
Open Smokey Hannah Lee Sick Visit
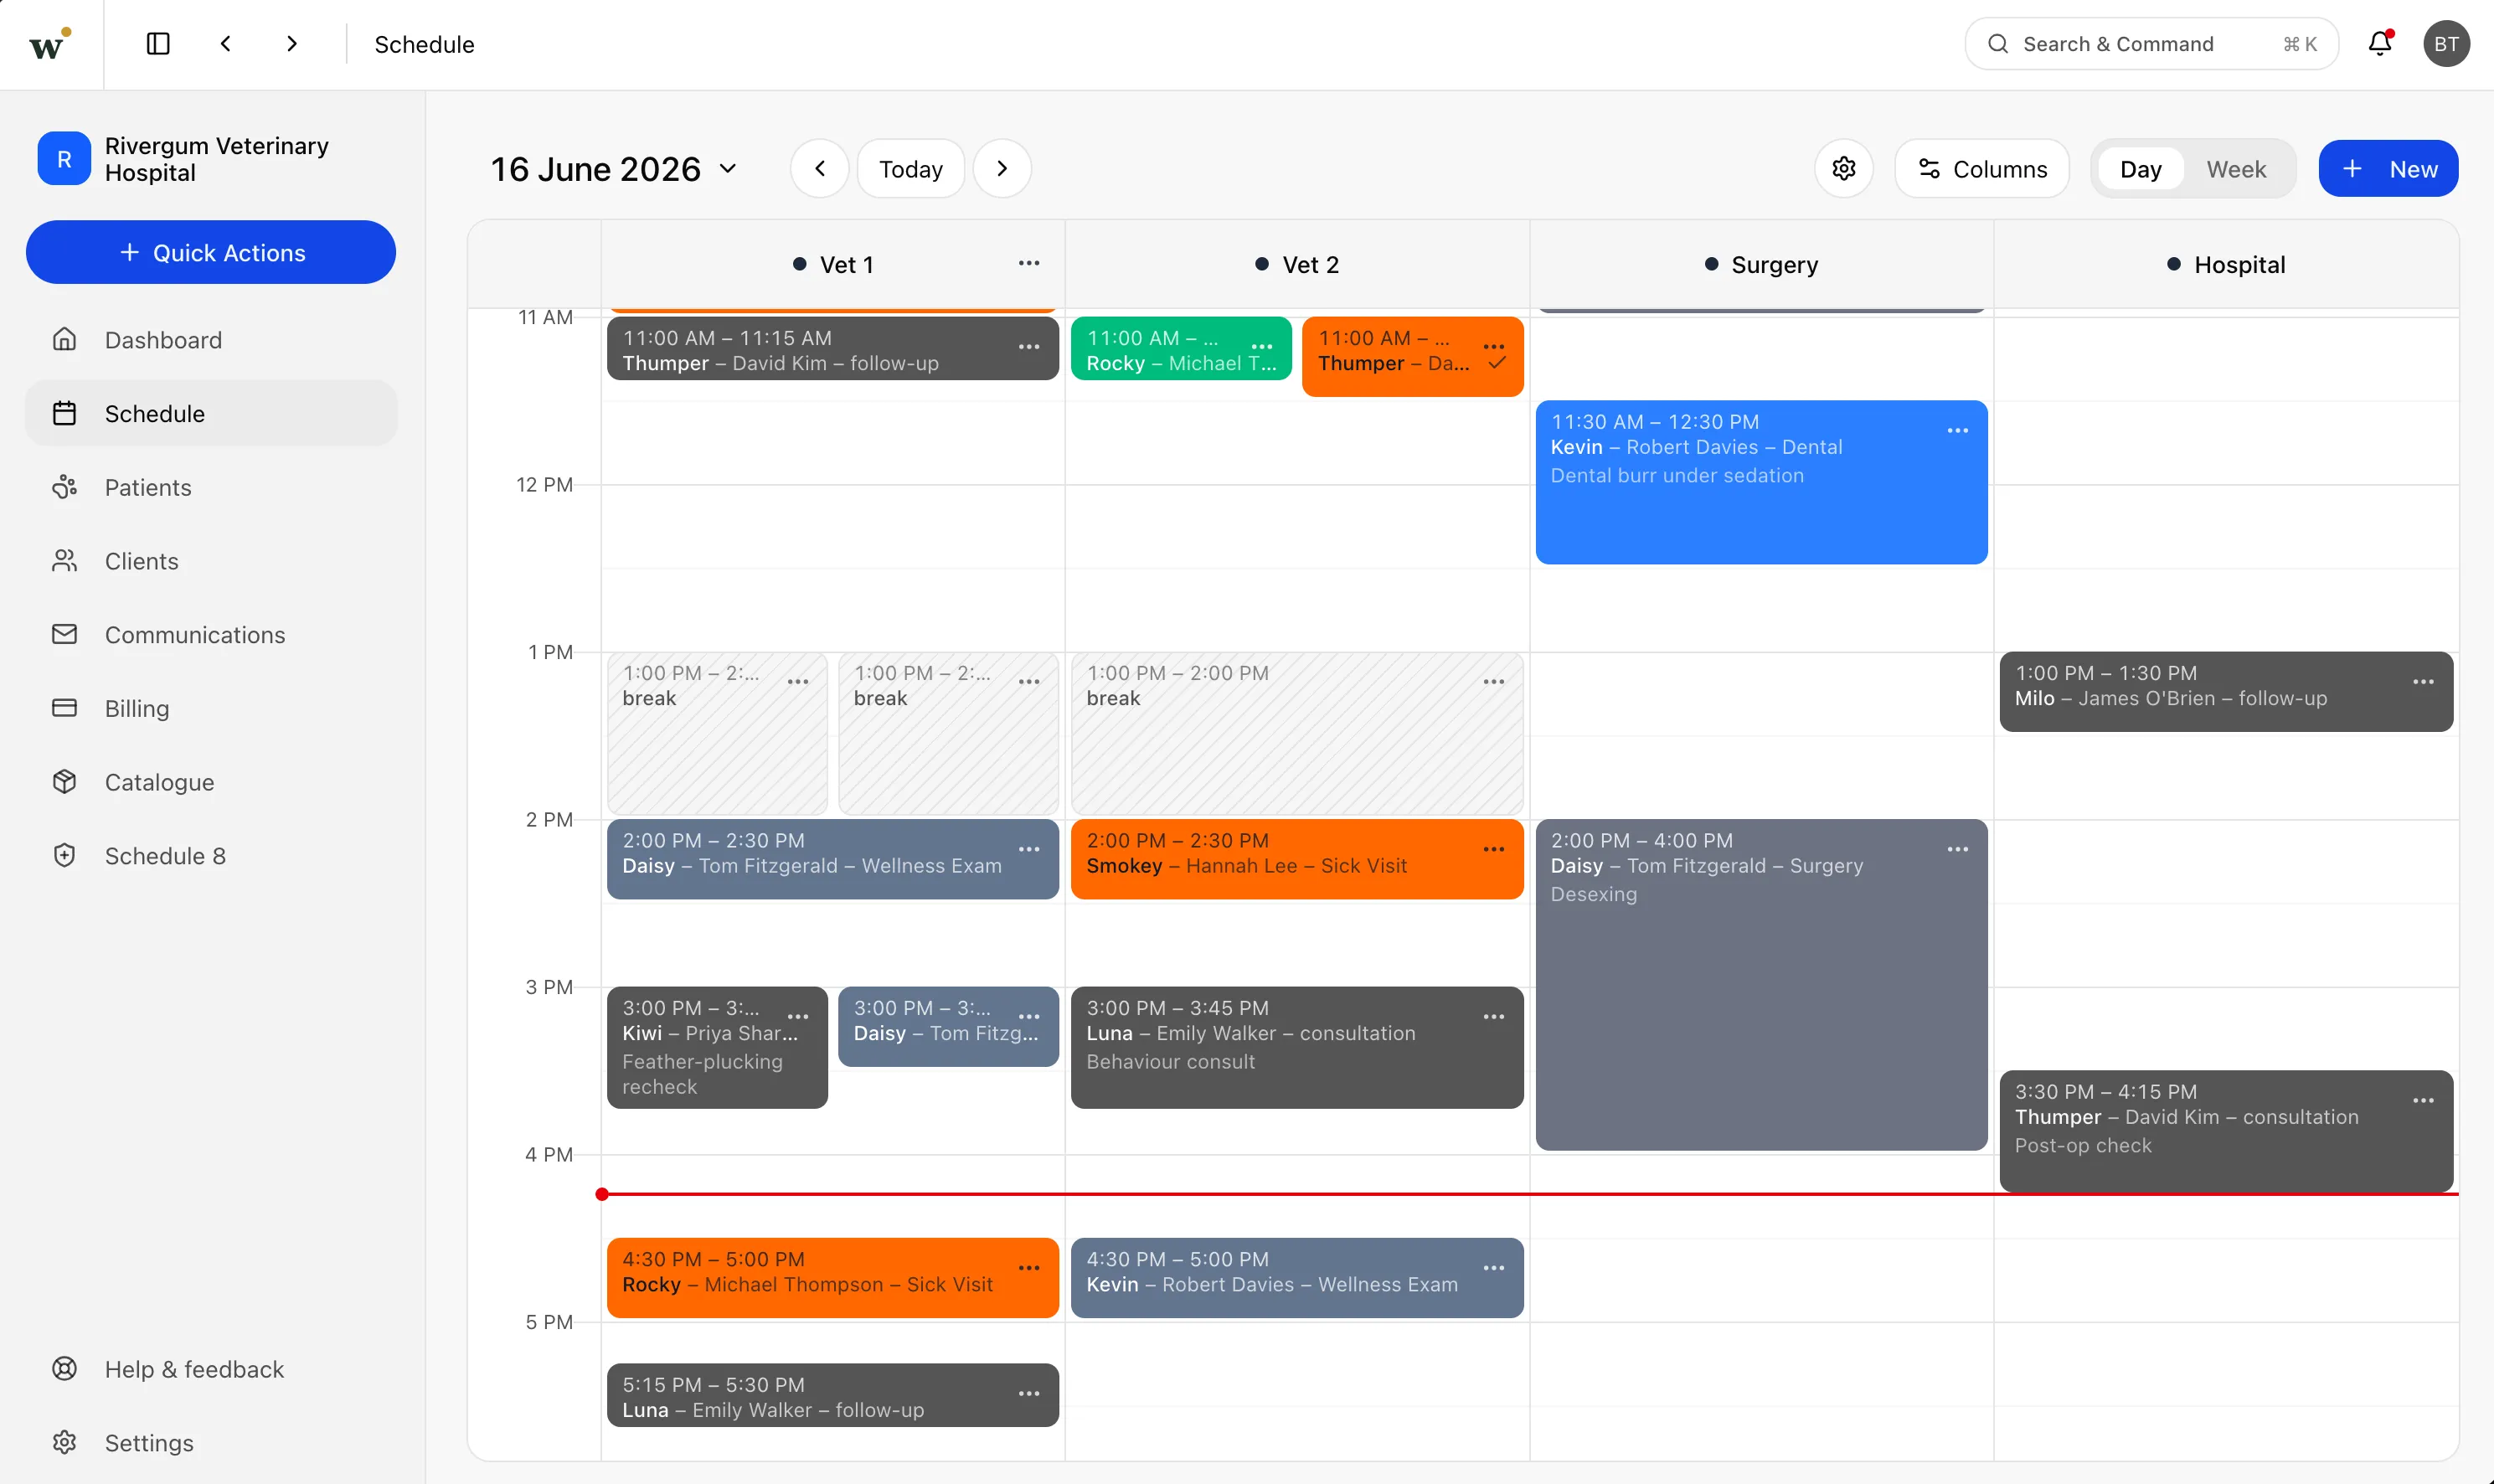tap(1297, 859)
